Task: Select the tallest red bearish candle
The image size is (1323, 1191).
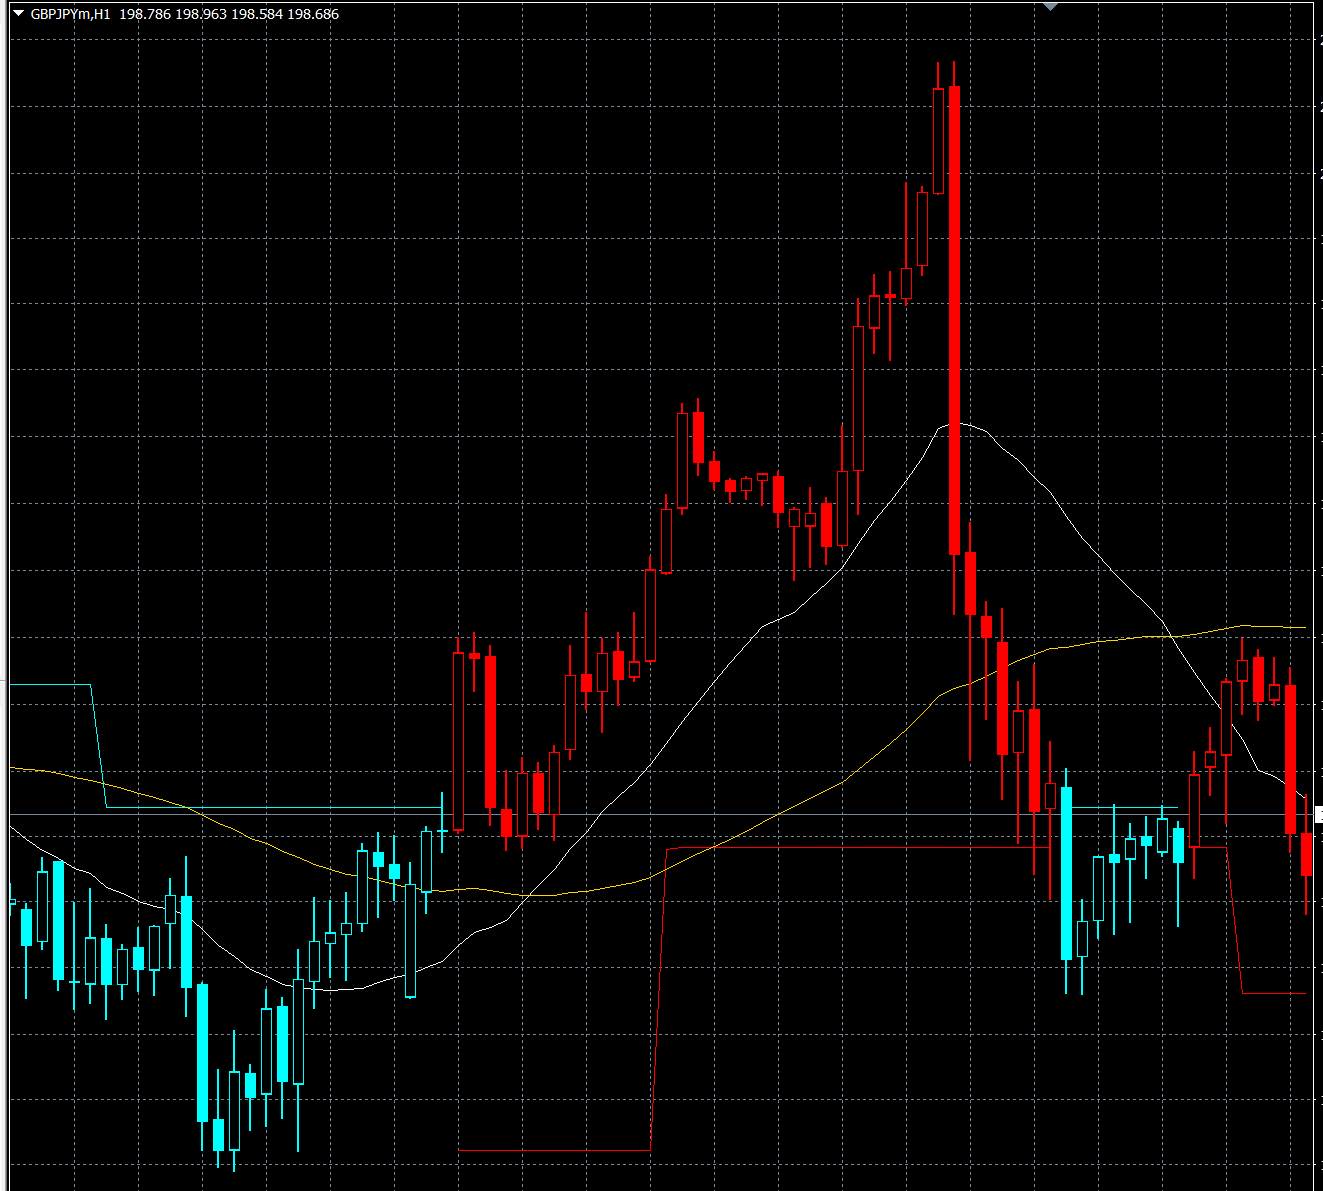Action: pyautogui.click(x=954, y=320)
